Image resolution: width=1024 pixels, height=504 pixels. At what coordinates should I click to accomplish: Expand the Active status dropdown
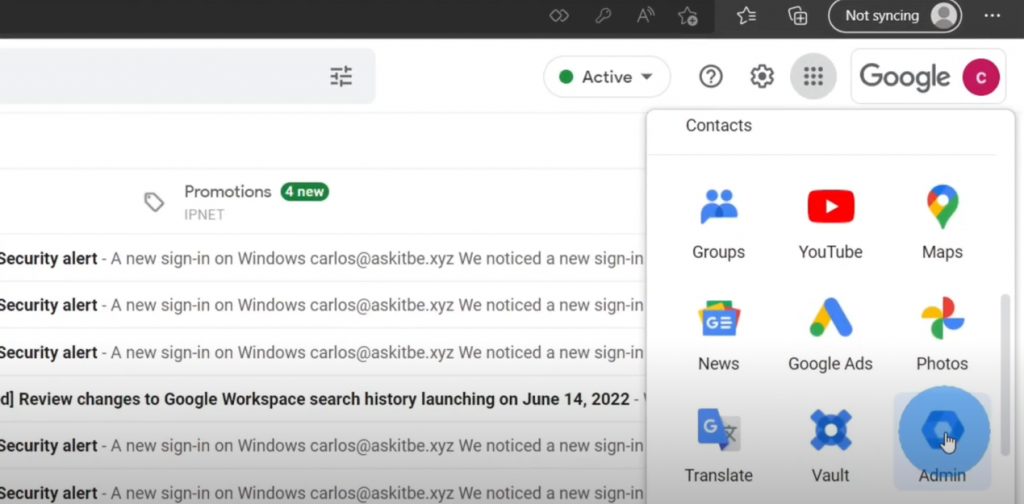coord(607,77)
